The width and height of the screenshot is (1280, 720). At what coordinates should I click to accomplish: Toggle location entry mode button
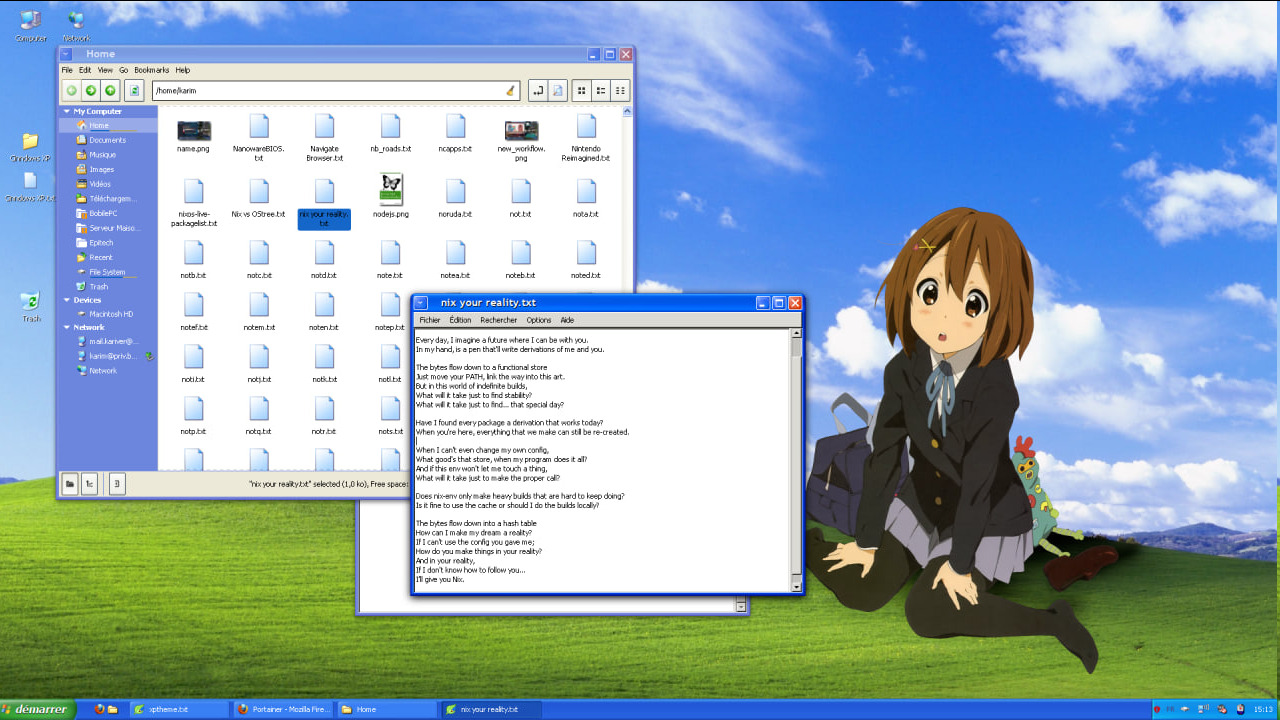[x=538, y=91]
